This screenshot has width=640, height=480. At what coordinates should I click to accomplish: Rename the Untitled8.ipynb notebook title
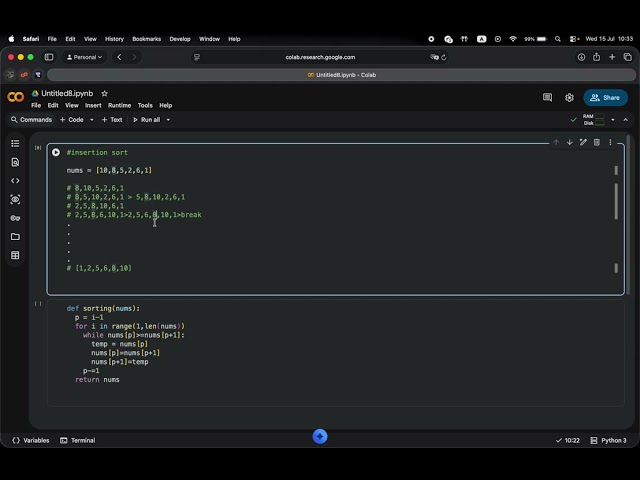click(67, 93)
